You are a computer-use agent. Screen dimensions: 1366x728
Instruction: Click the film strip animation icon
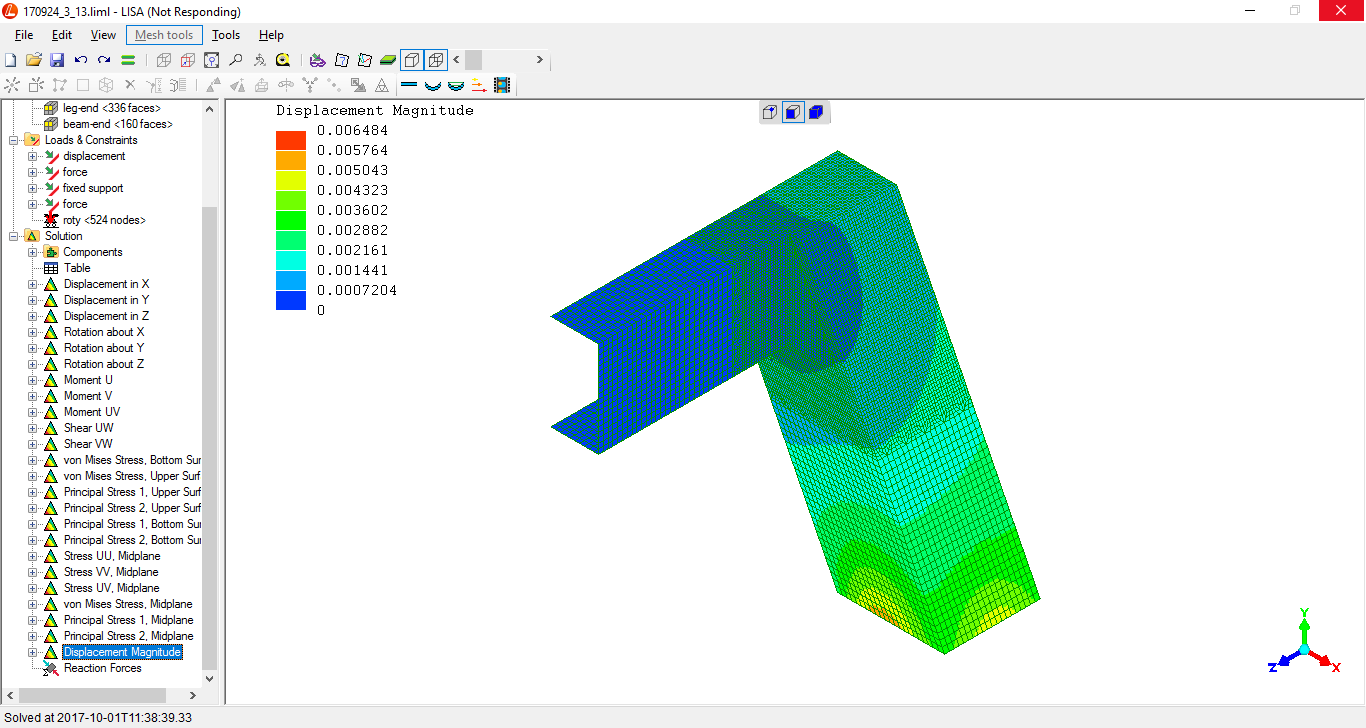point(502,85)
